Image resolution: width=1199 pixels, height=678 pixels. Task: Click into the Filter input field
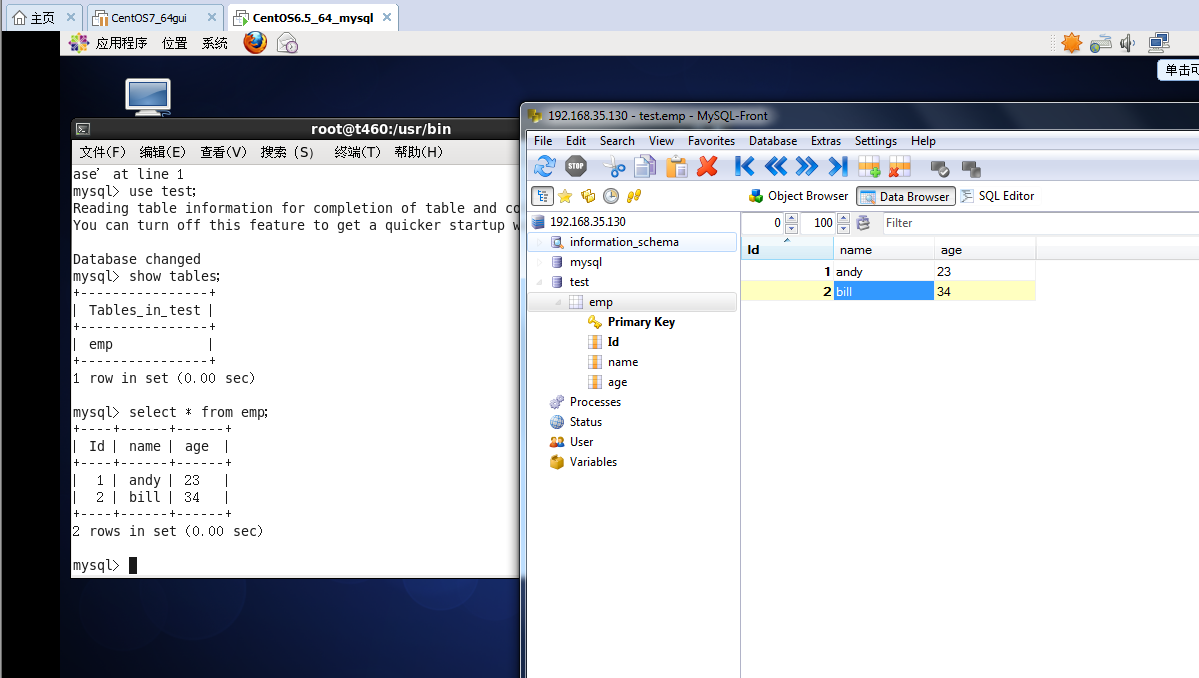click(1040, 222)
